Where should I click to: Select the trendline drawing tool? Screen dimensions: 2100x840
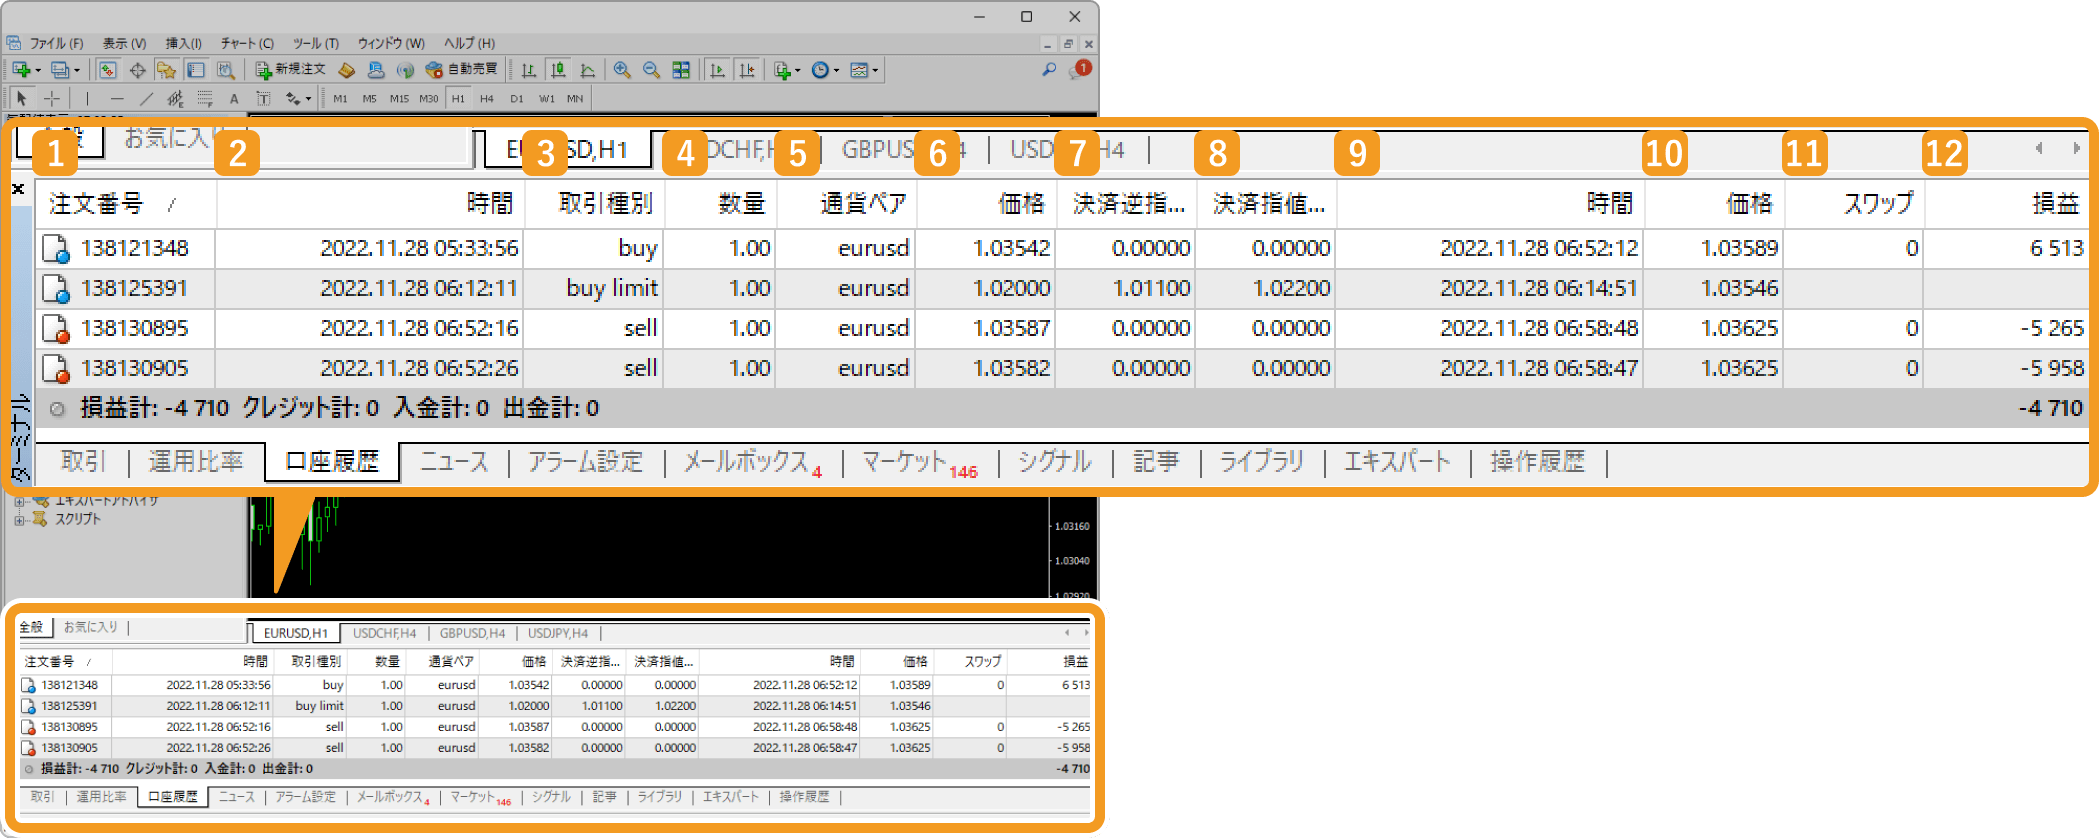click(146, 98)
